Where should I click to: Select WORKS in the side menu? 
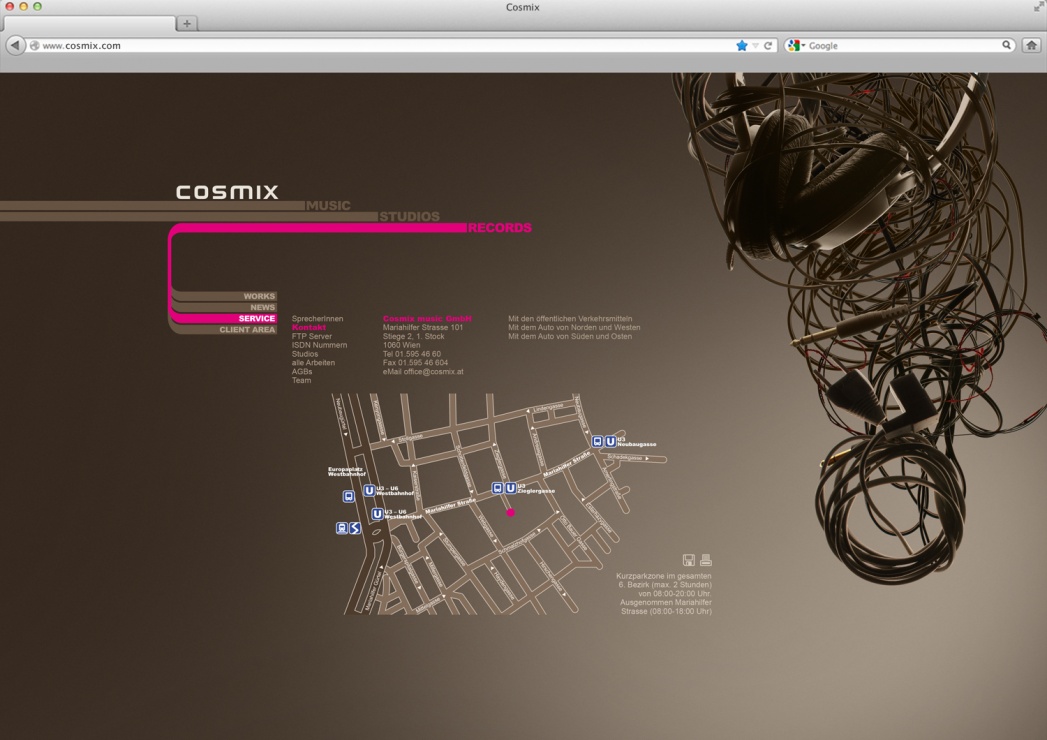coord(259,296)
